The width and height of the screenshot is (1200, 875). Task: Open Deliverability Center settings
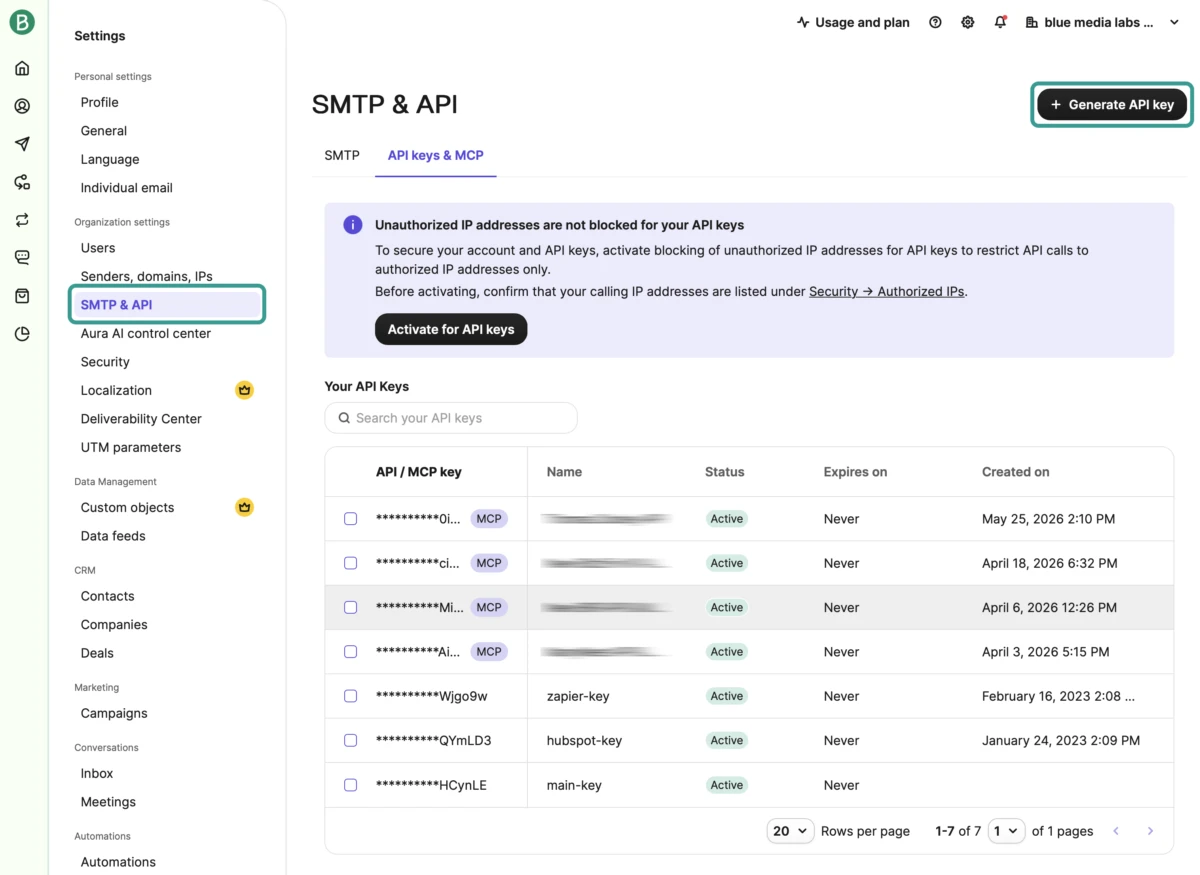(141, 419)
